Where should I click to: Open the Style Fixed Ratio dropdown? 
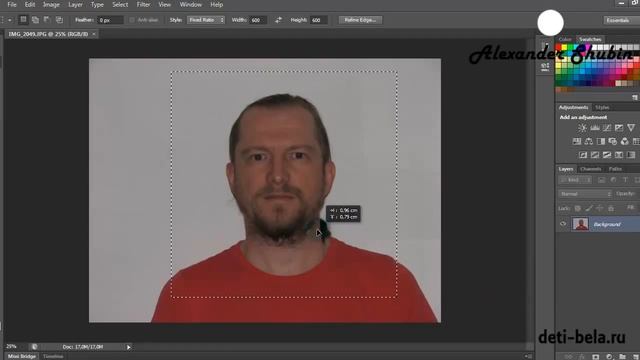coord(206,20)
